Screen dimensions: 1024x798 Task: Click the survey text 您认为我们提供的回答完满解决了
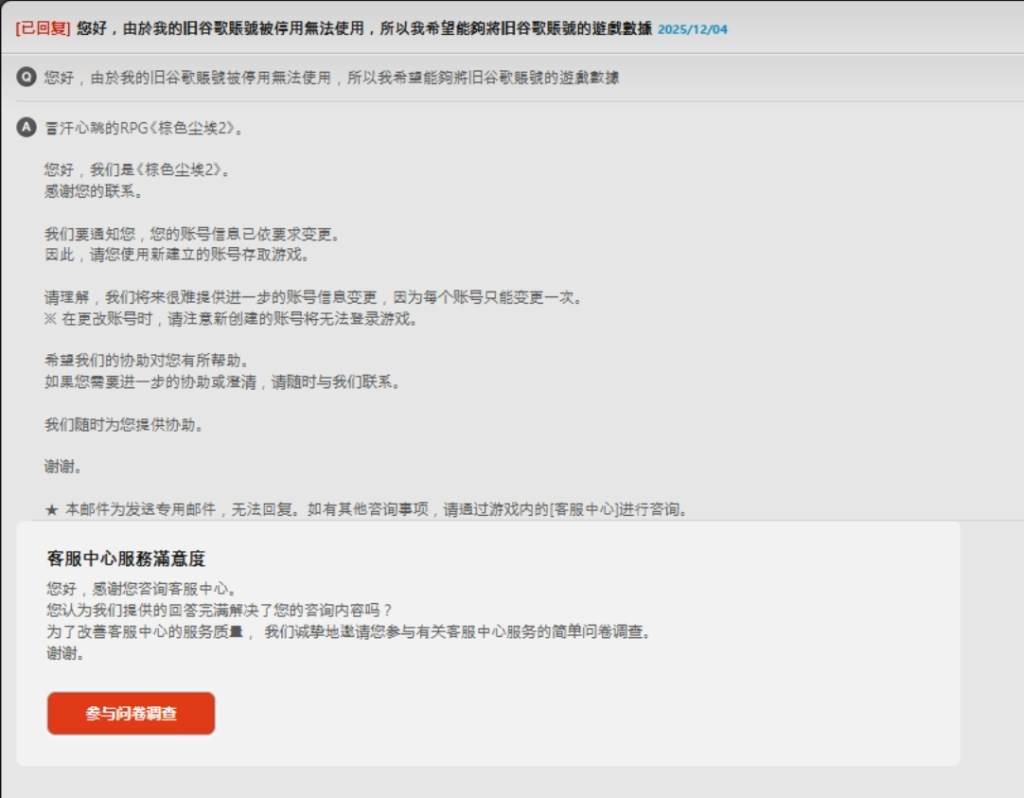(x=220, y=610)
